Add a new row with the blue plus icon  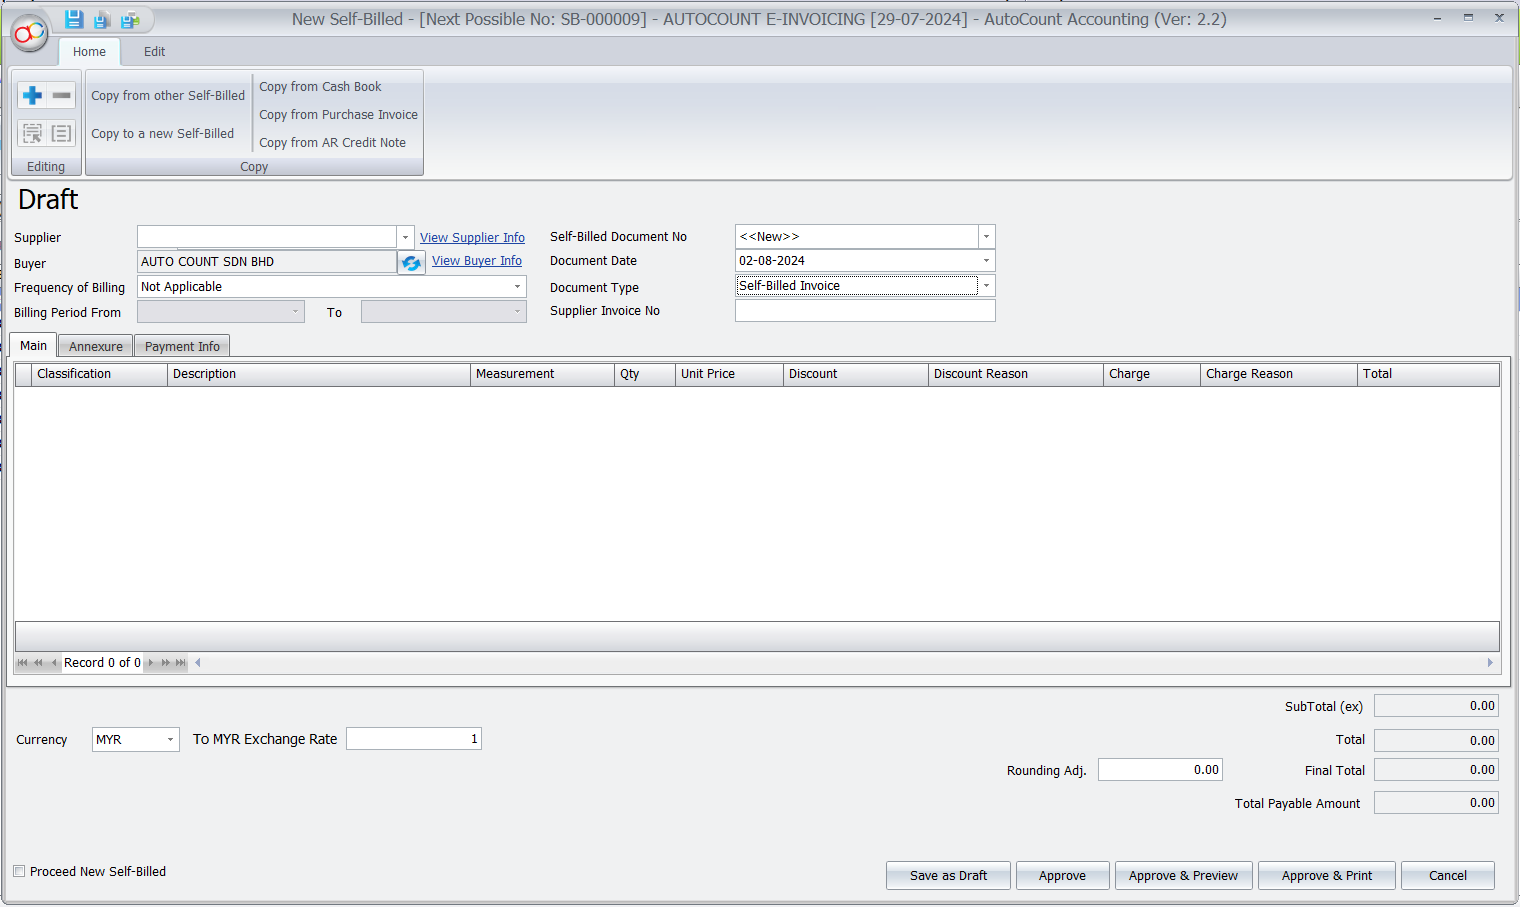[x=32, y=95]
